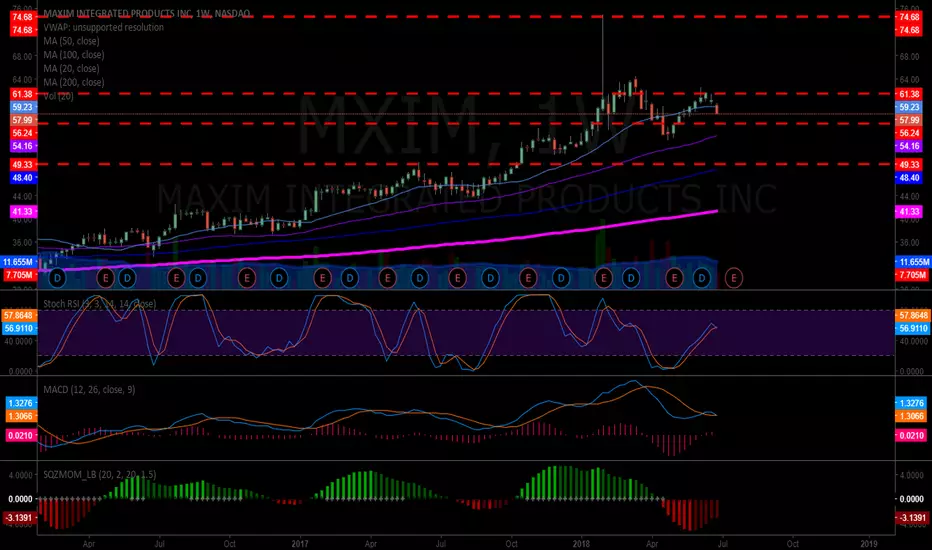Image resolution: width=932 pixels, height=550 pixels.
Task: Select the MACD (12, 26, close, 9) legend
Action: 89,389
